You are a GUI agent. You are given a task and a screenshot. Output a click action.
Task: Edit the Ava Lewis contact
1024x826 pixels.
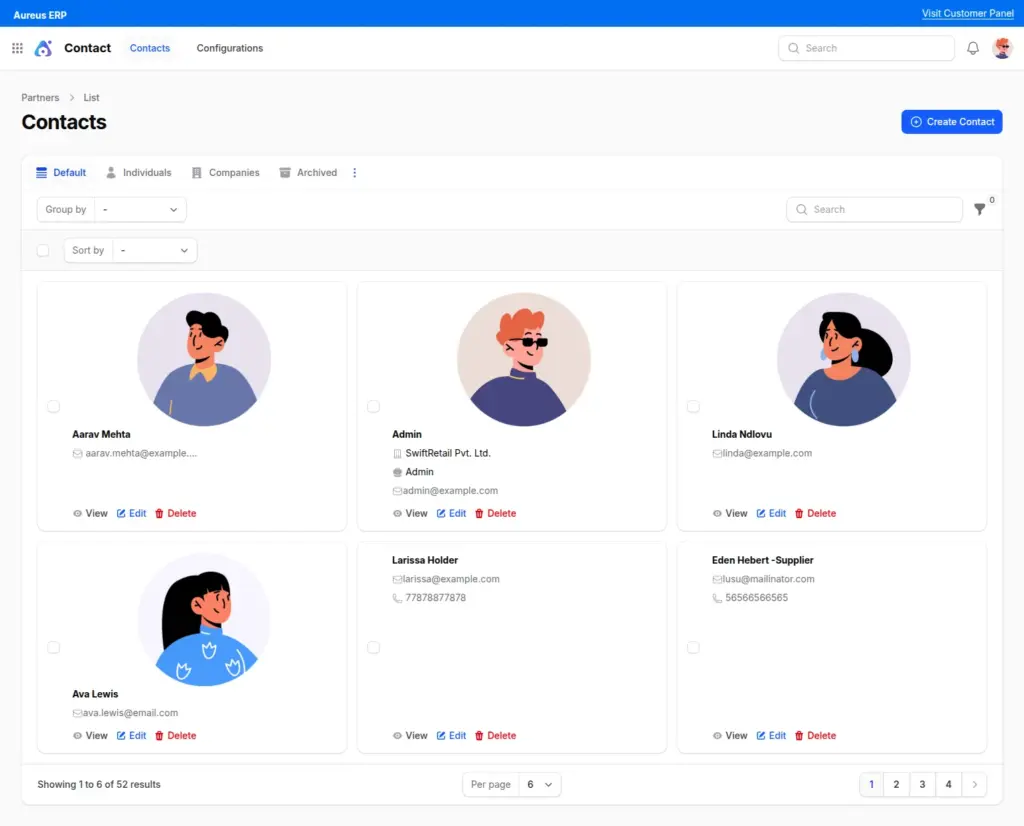[131, 735]
